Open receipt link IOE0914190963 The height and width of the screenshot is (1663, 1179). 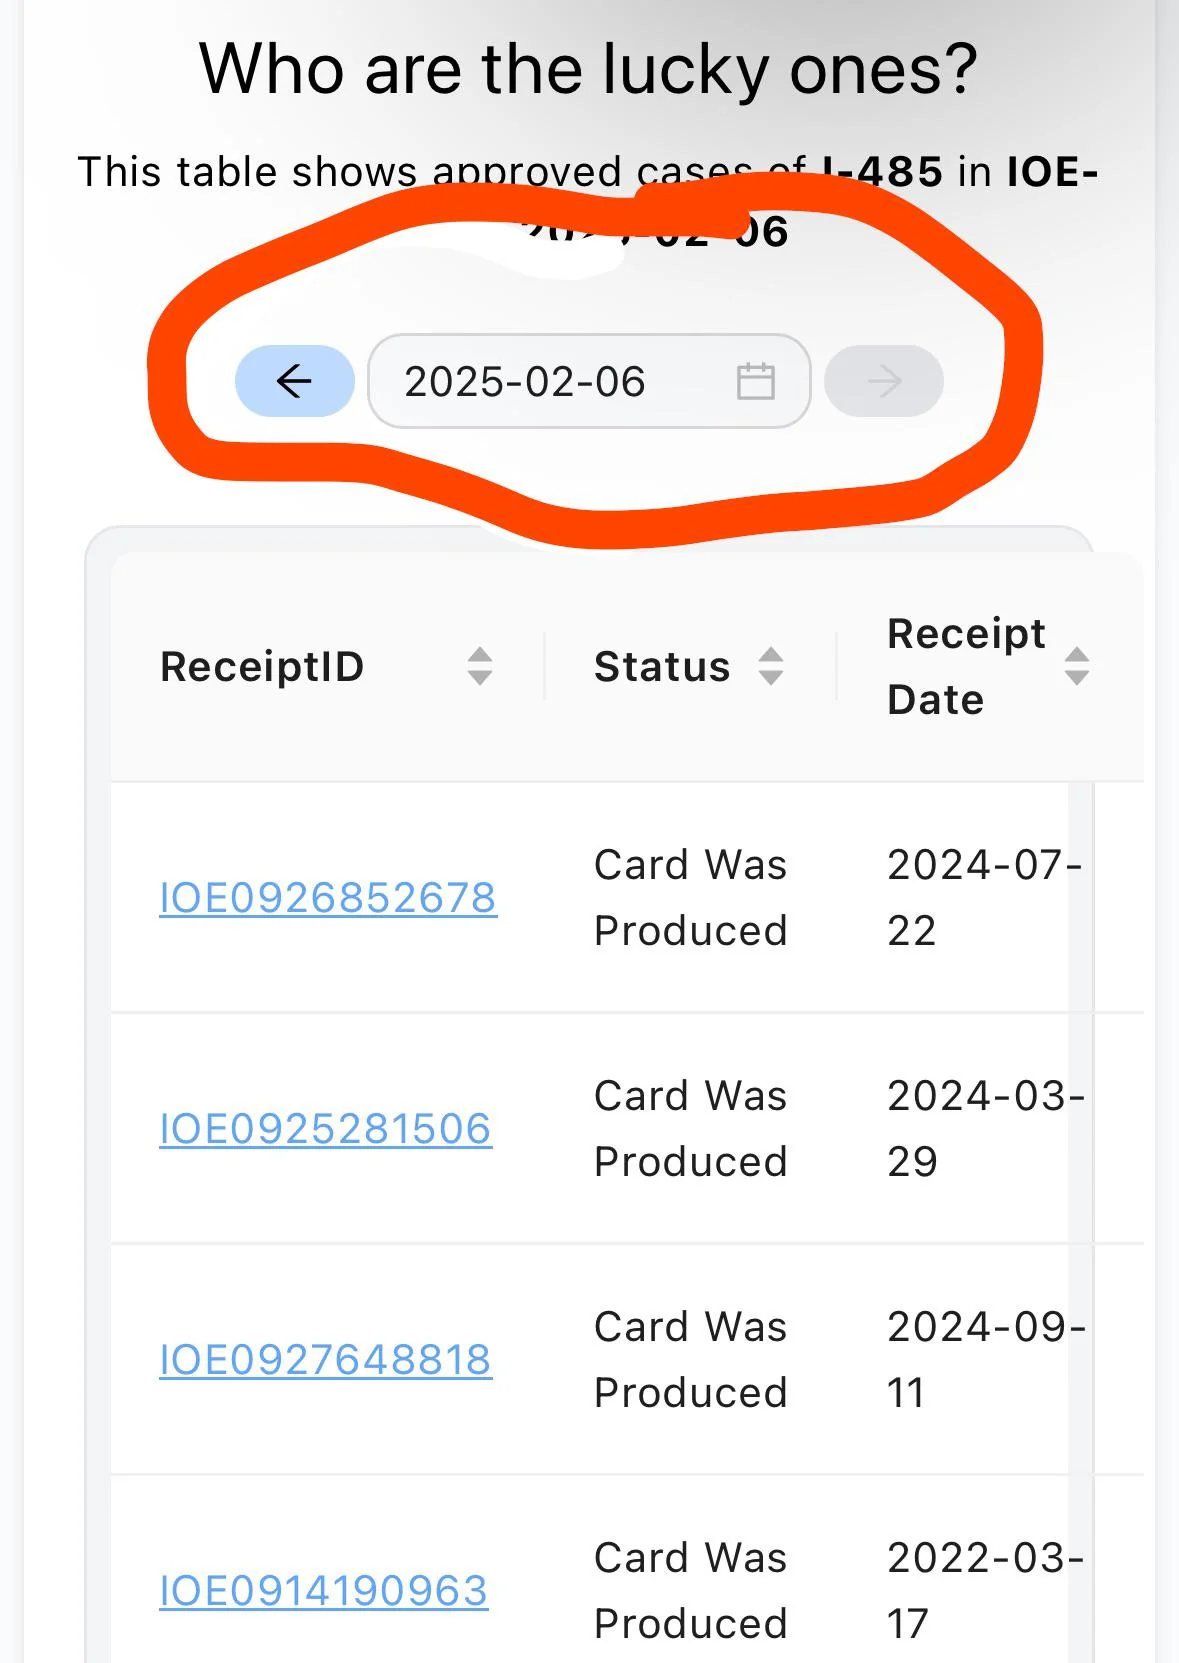coord(323,1591)
